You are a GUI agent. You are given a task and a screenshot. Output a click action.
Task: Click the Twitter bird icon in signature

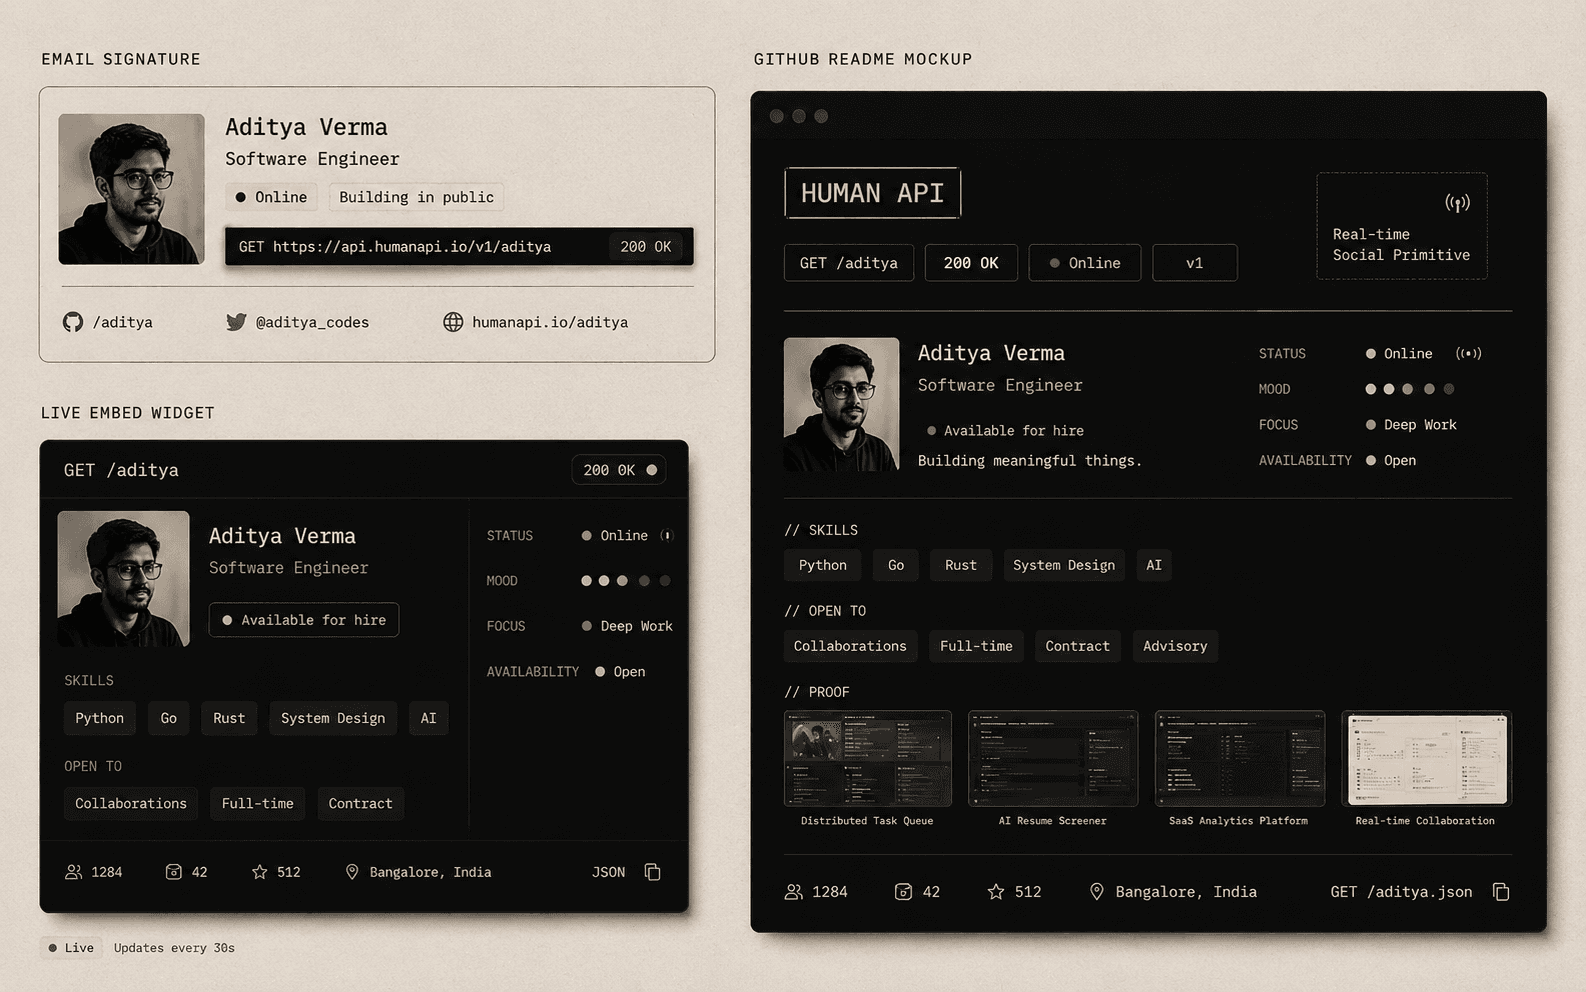pyautogui.click(x=236, y=322)
